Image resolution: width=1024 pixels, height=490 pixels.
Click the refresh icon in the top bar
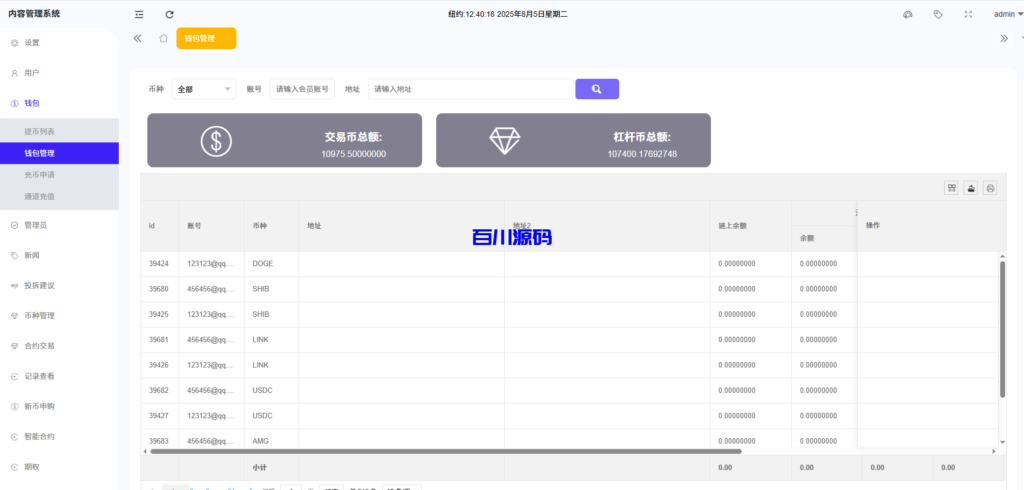[x=169, y=14]
